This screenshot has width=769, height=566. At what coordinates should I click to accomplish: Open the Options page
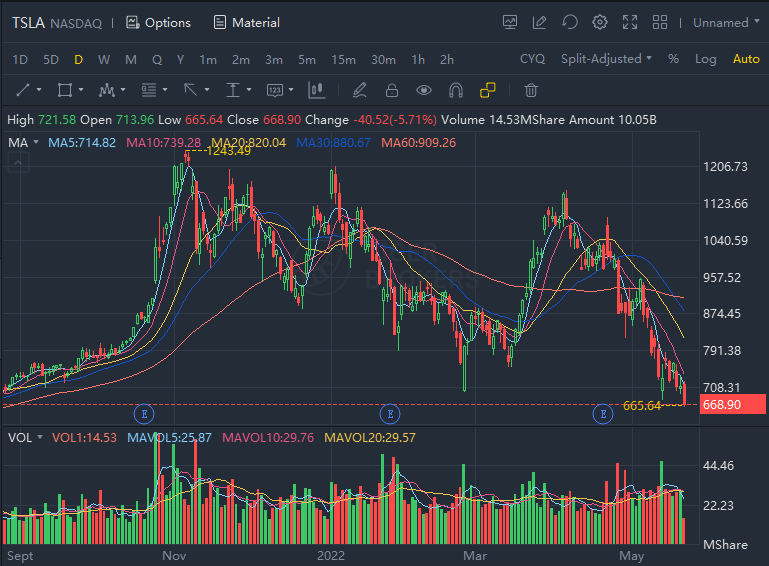coord(158,22)
